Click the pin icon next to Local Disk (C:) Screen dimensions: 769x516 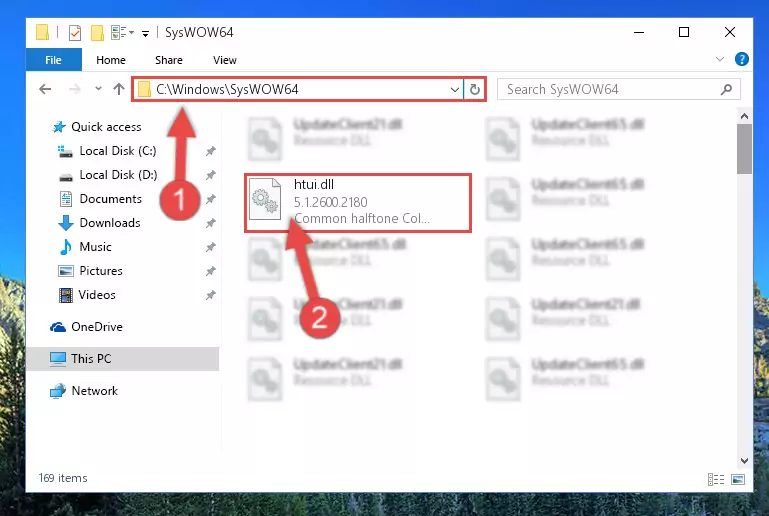210,151
